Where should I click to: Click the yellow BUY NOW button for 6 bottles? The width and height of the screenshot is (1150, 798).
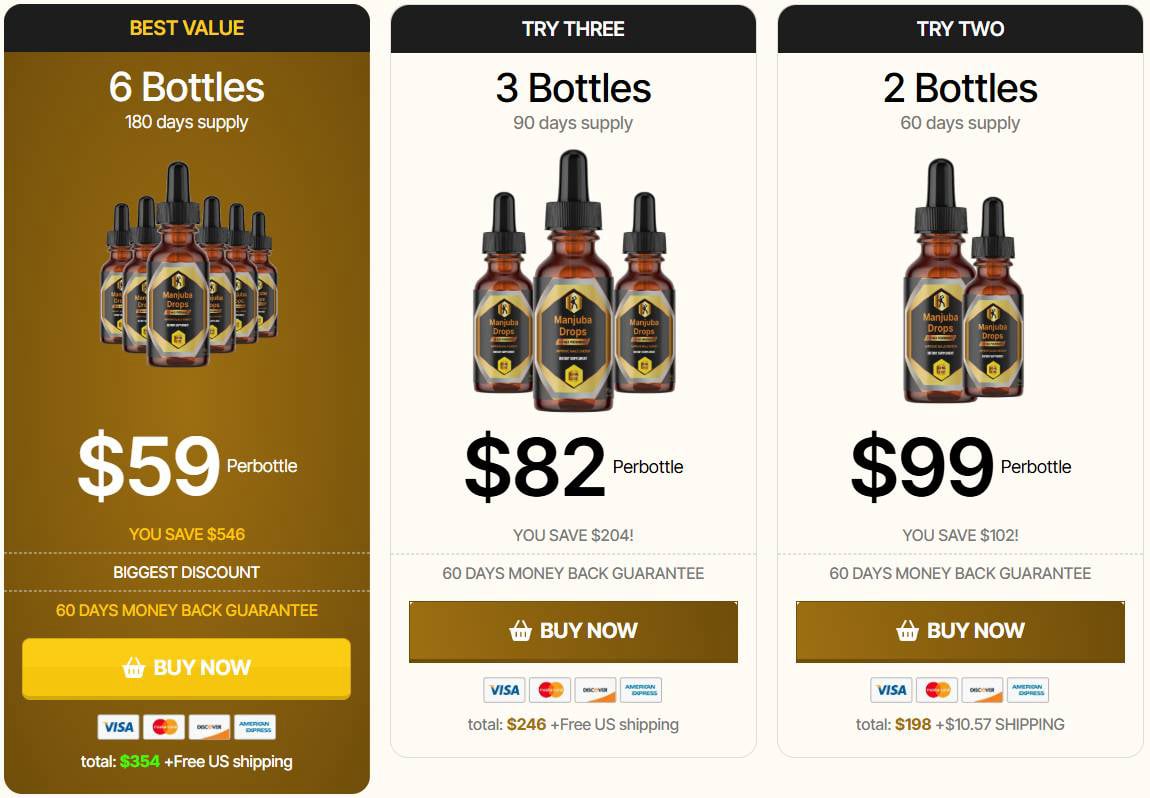point(186,668)
